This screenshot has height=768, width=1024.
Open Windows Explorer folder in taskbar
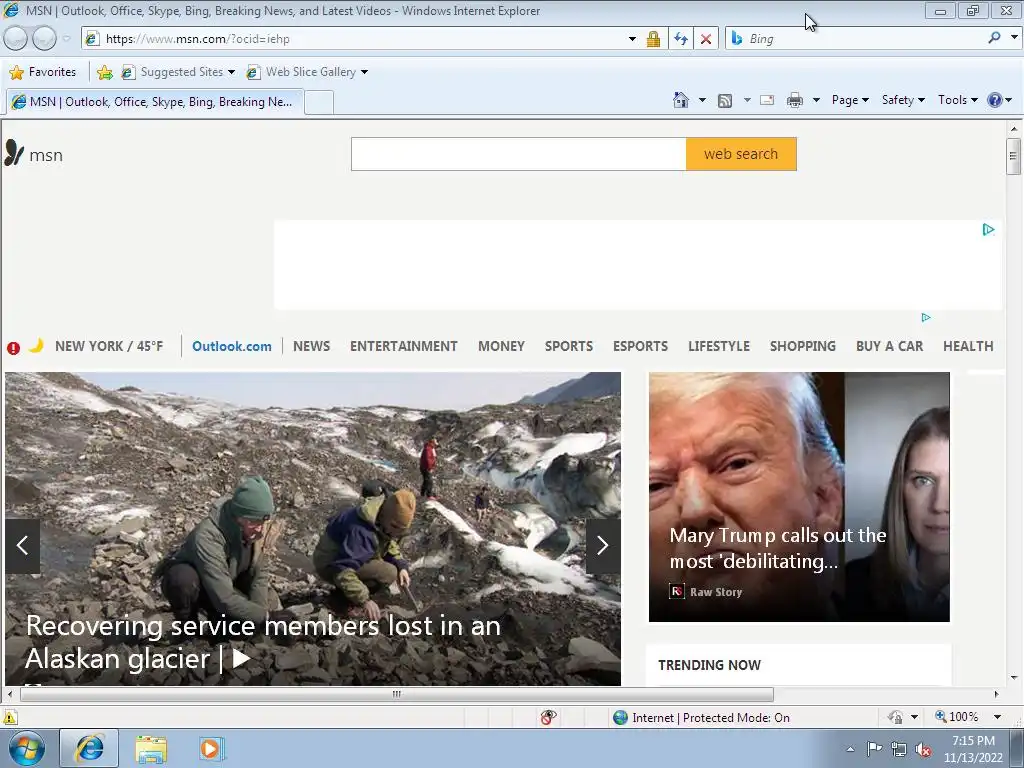151,749
